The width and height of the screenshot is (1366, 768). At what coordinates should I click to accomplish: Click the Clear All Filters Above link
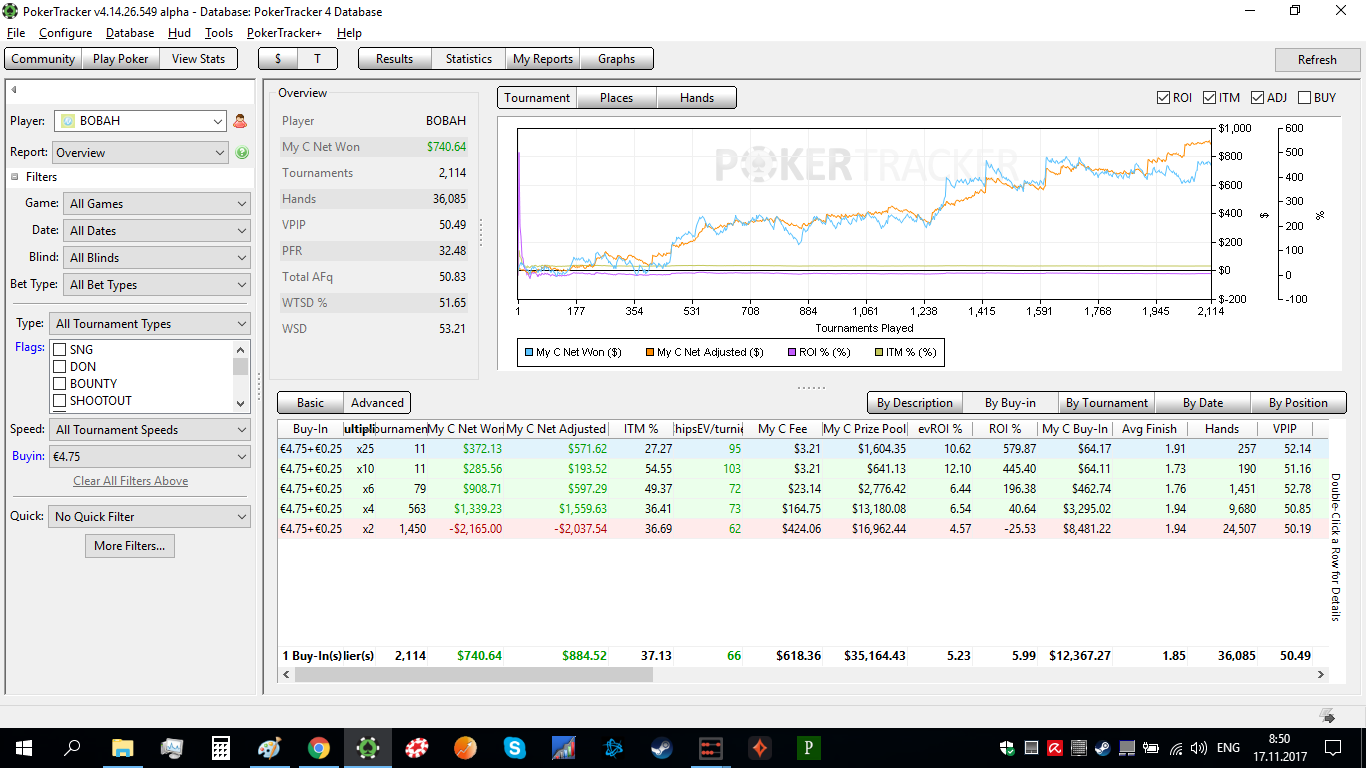point(131,481)
